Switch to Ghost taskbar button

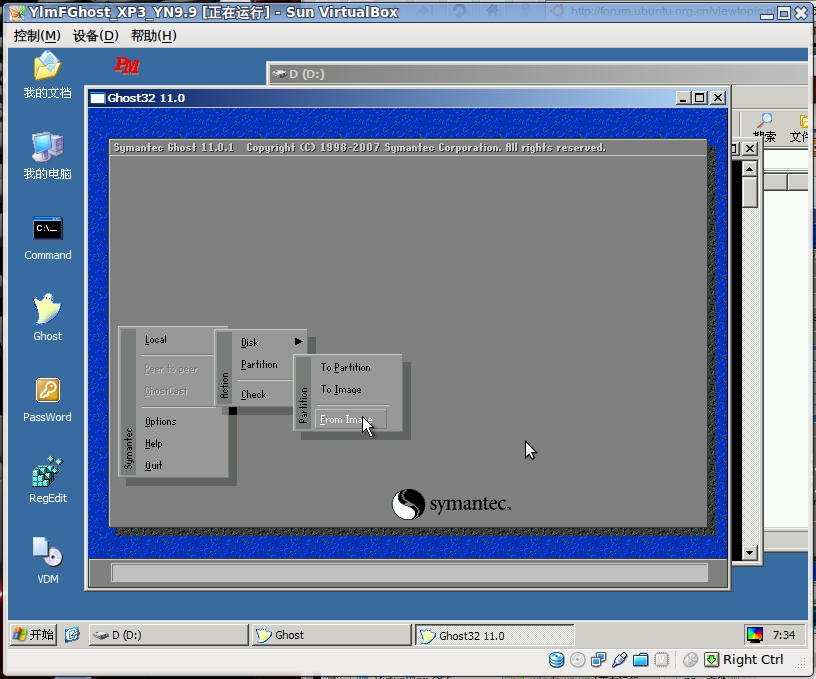click(332, 635)
